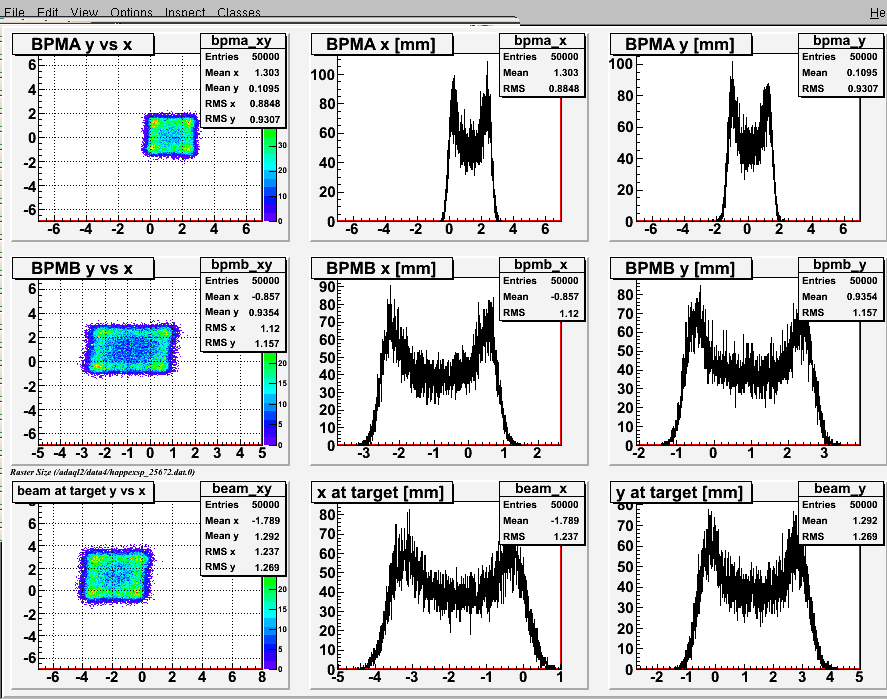Open the Classes menu

click(x=239, y=12)
